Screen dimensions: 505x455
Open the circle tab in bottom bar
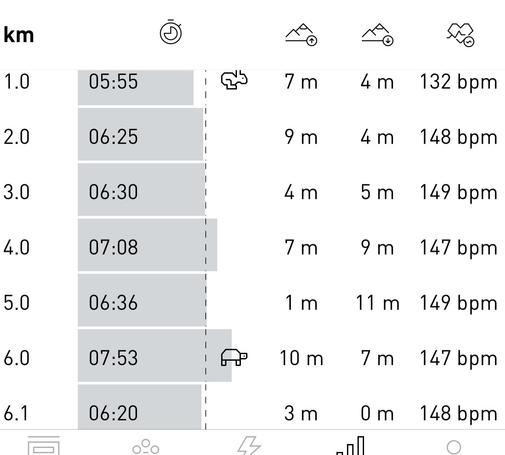(x=454, y=447)
